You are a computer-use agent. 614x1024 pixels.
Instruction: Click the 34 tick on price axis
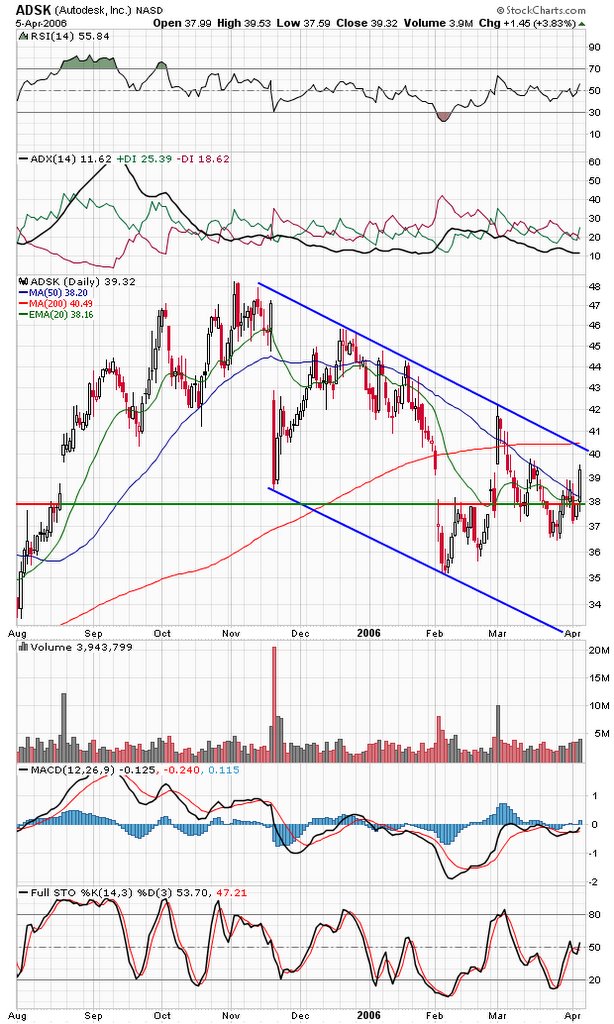594,604
